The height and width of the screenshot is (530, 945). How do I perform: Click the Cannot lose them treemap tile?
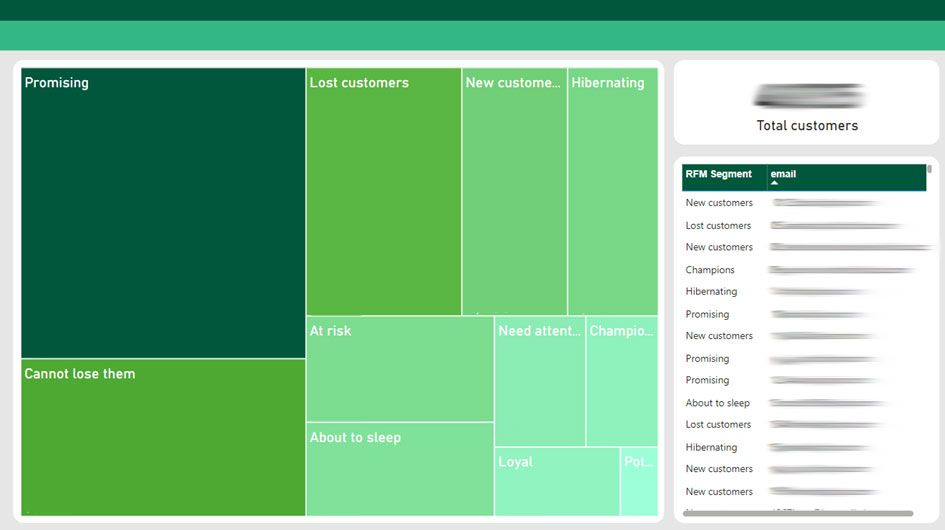pyautogui.click(x=163, y=437)
